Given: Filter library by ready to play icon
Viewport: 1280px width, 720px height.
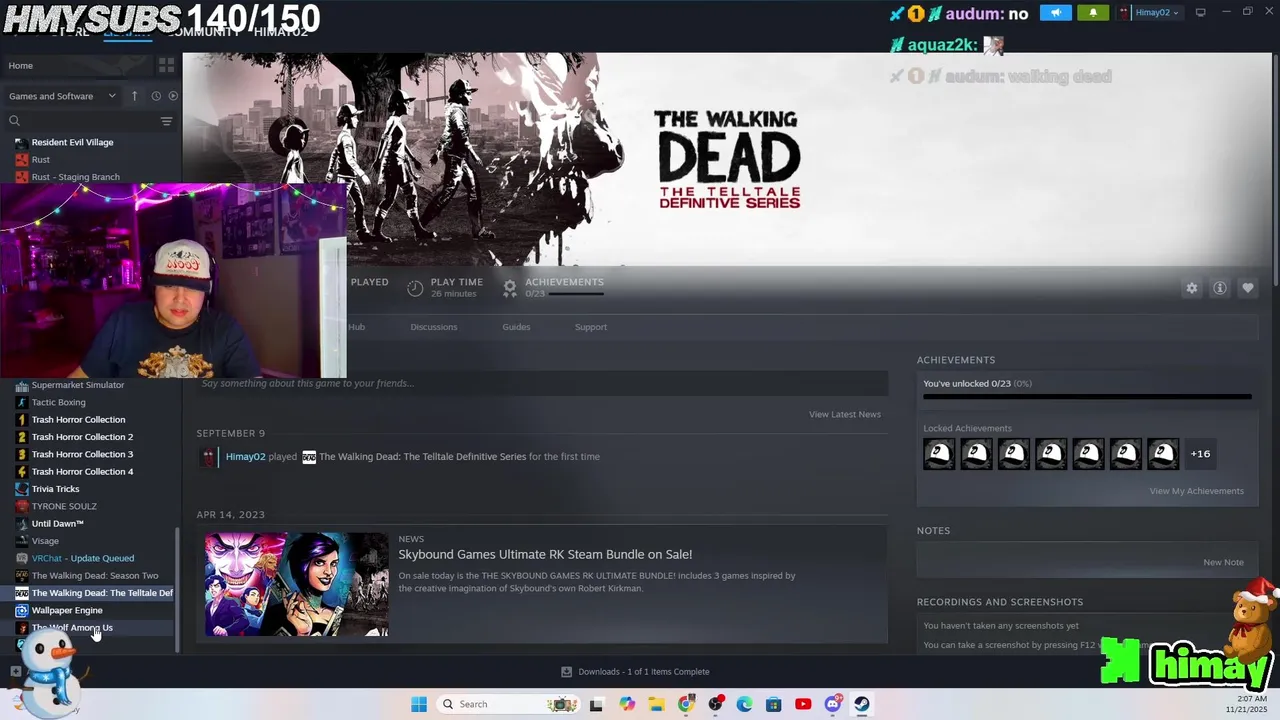Looking at the screenshot, I should [x=173, y=96].
